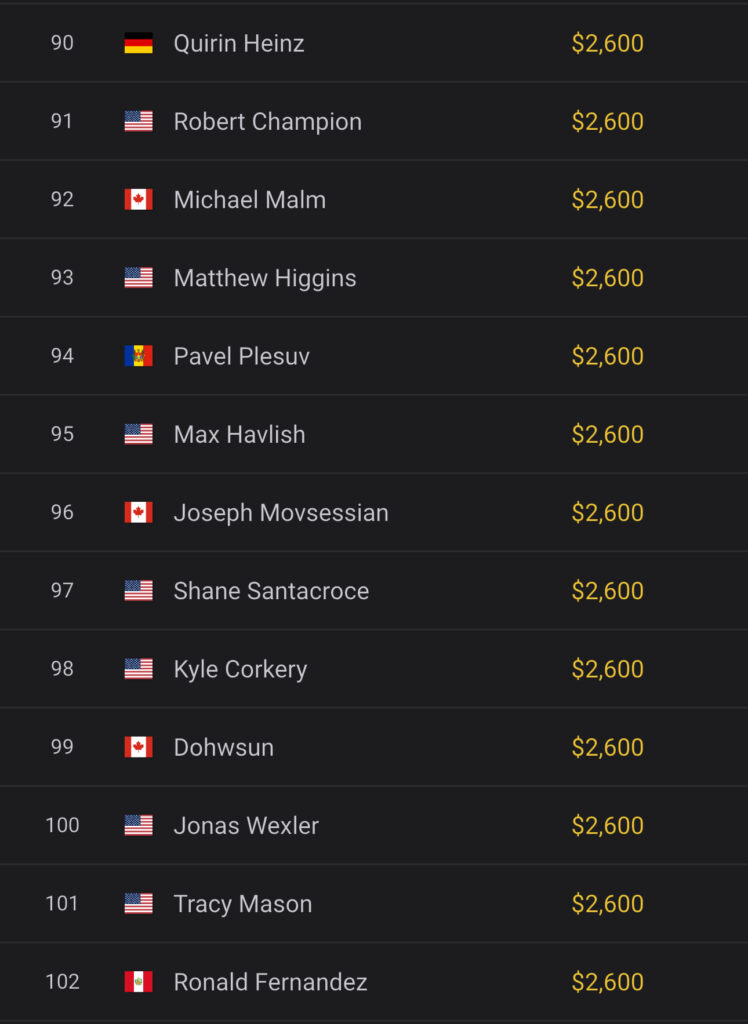Click the Canadian flag beside Dohwsun
Screen dimensions: 748x1024
click(x=138, y=747)
